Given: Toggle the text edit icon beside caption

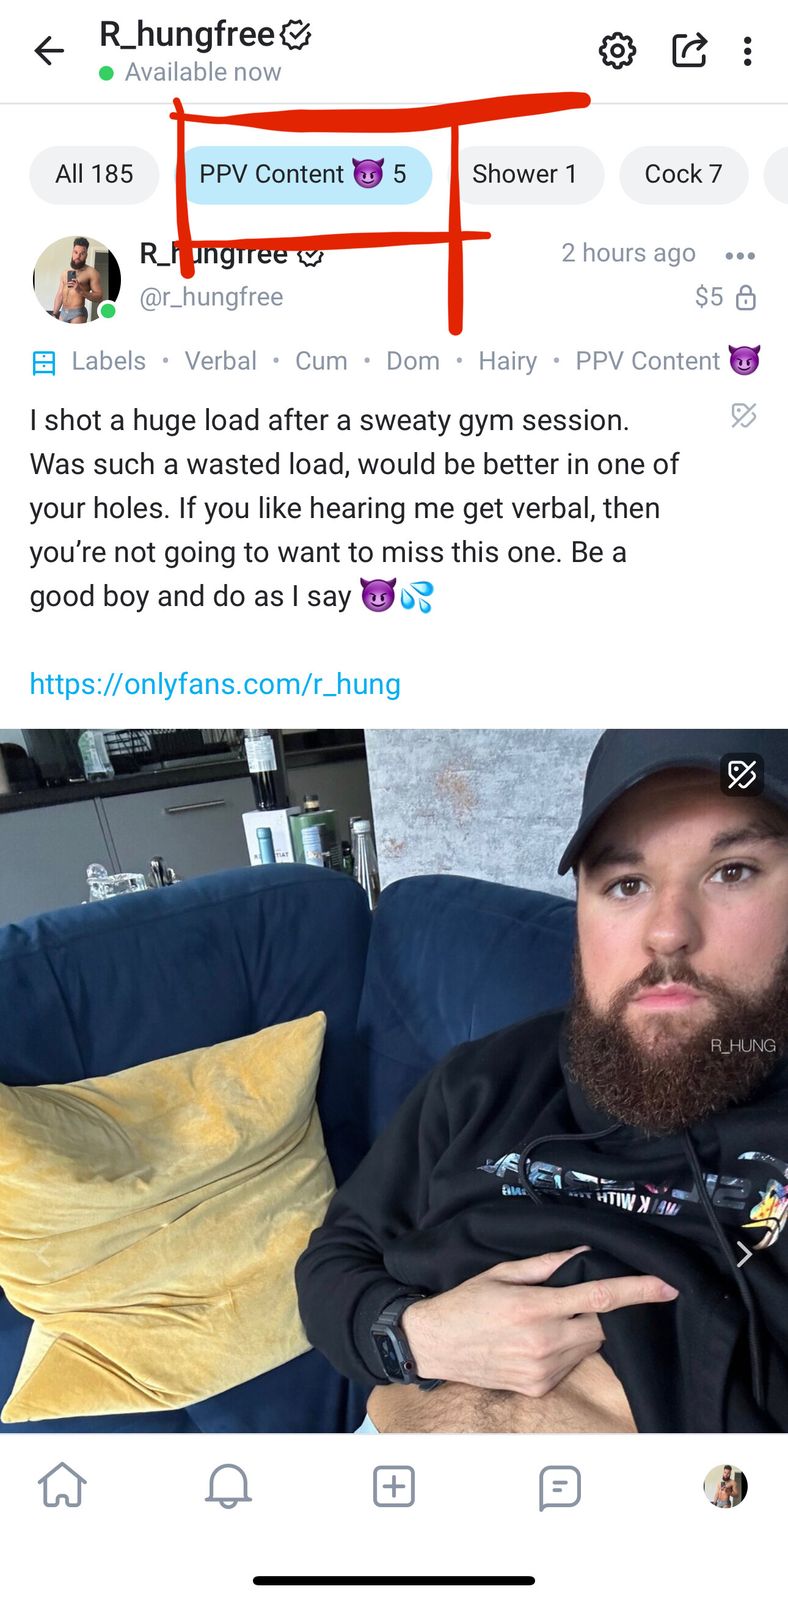Looking at the screenshot, I should tap(743, 416).
